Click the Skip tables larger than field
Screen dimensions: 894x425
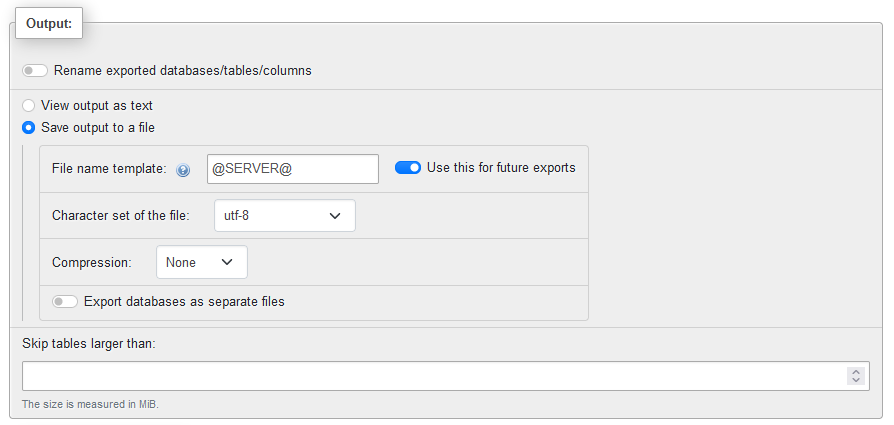tap(446, 376)
